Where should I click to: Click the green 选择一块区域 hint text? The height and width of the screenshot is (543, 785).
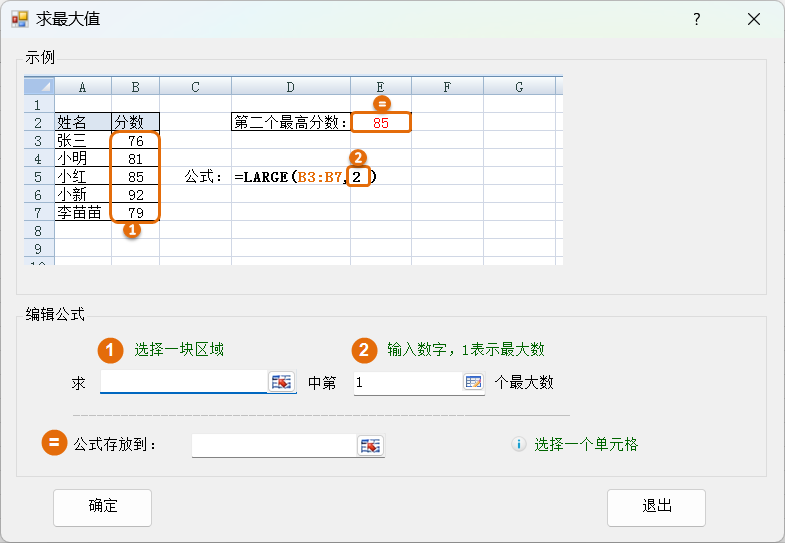click(179, 350)
